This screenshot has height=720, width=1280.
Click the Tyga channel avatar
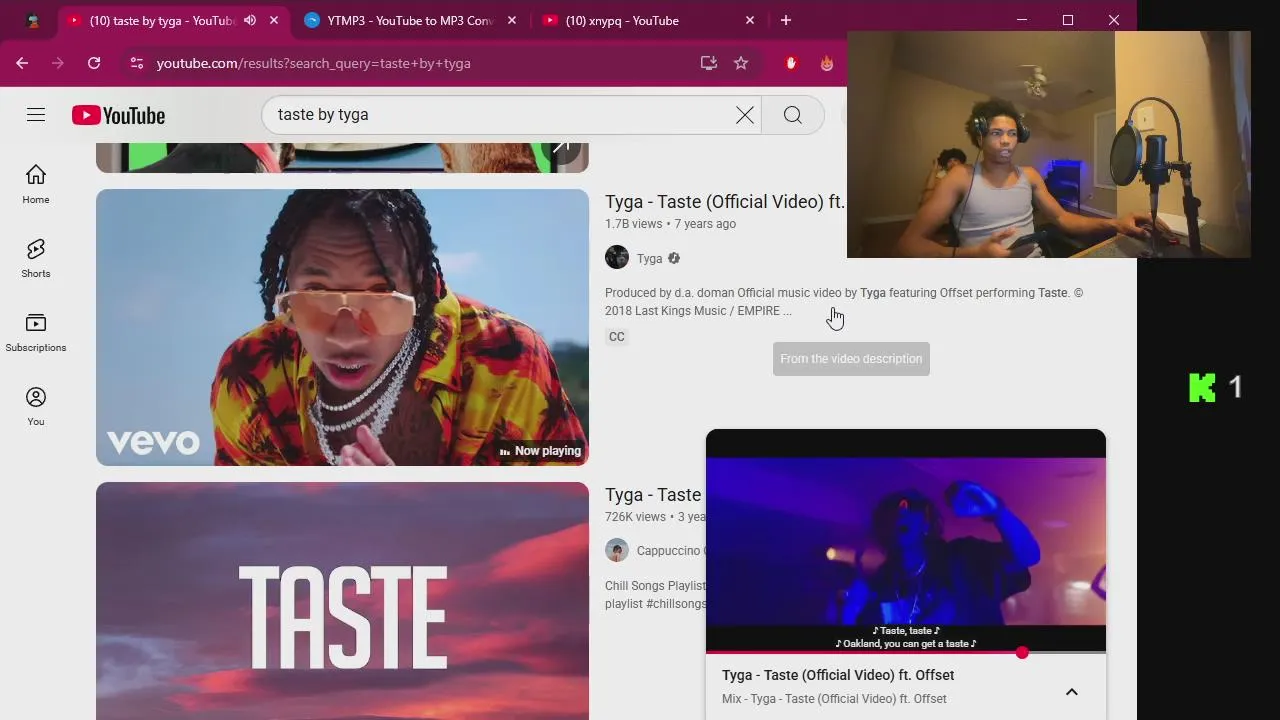point(617,257)
